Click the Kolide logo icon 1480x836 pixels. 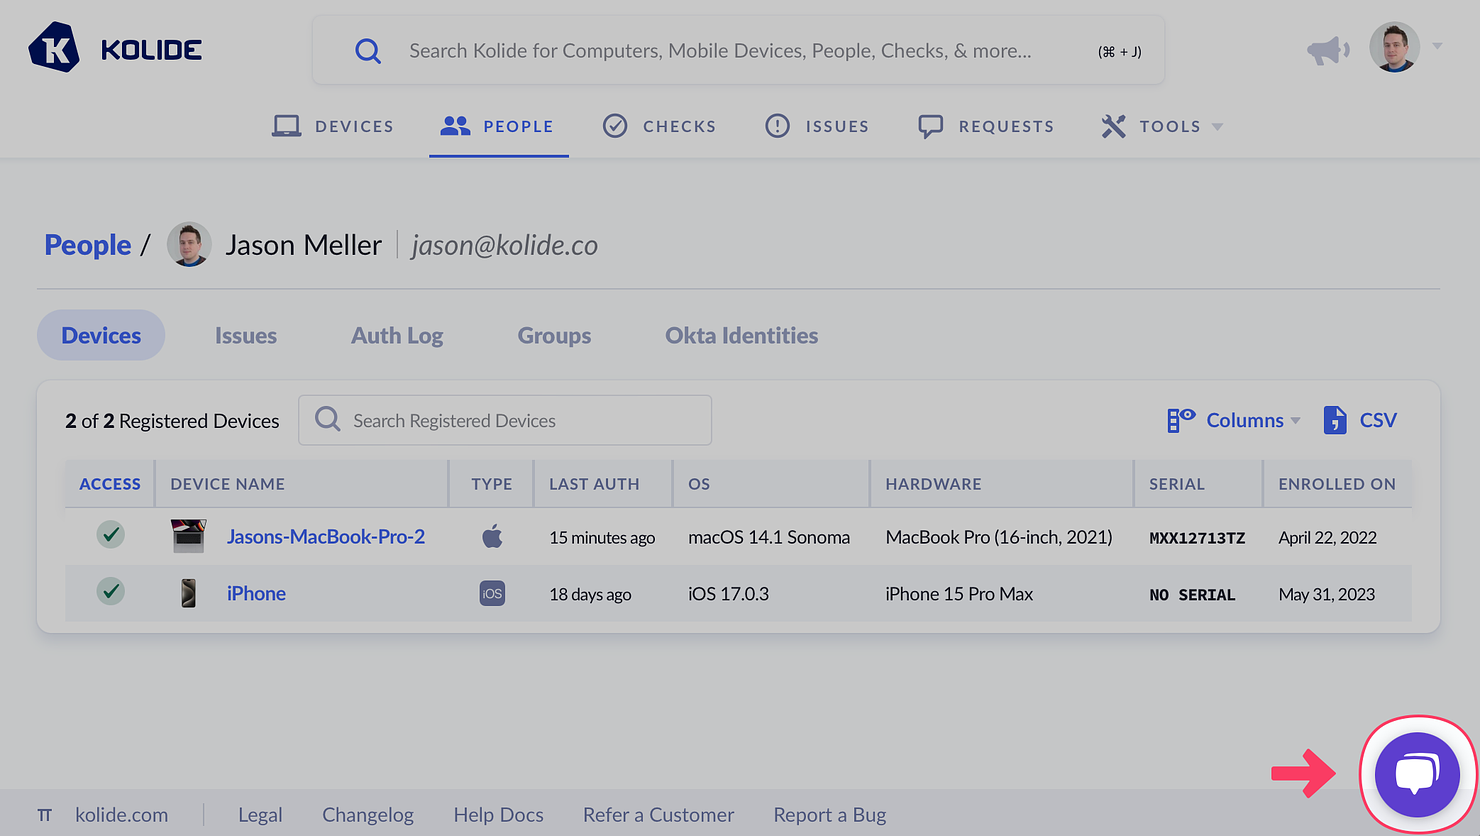[56, 46]
